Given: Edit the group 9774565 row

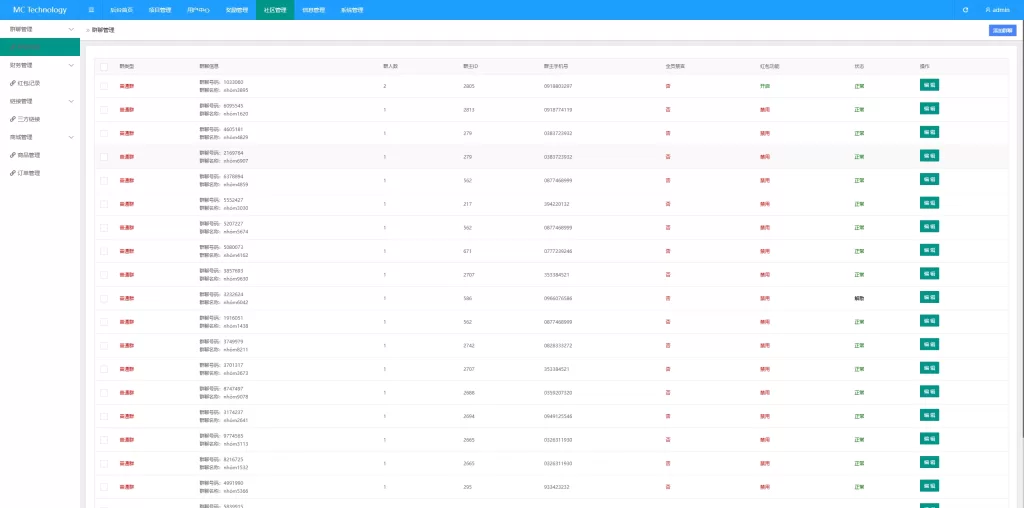Looking at the screenshot, I should 929,439.
